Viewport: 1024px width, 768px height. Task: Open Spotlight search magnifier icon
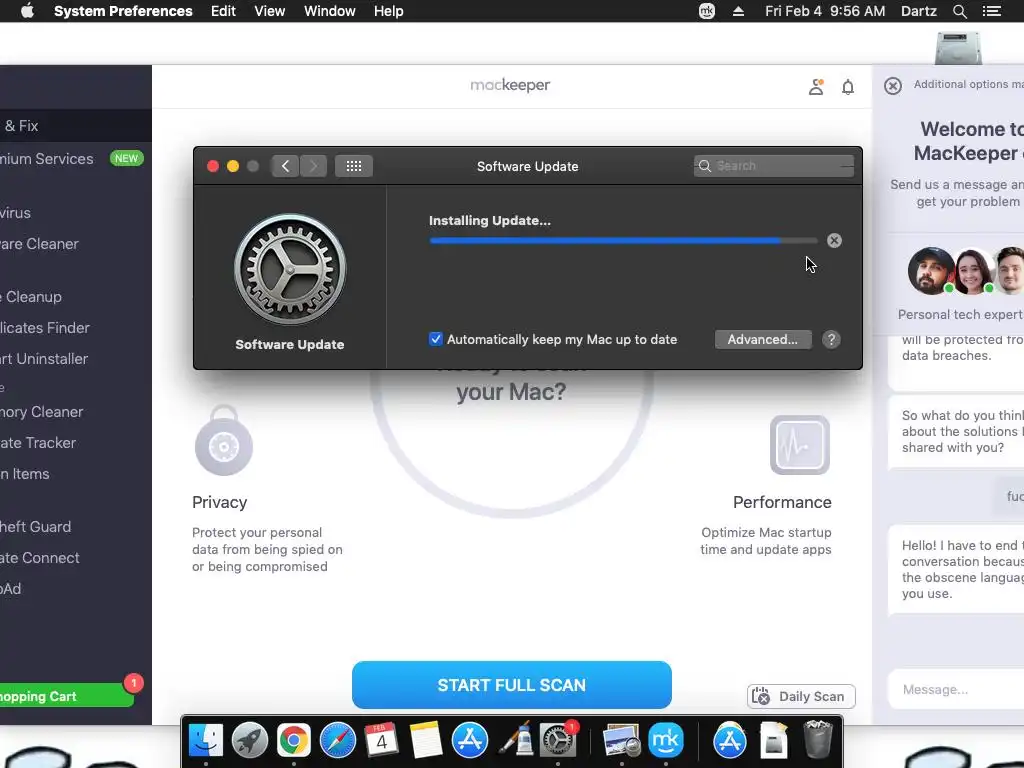coord(959,11)
